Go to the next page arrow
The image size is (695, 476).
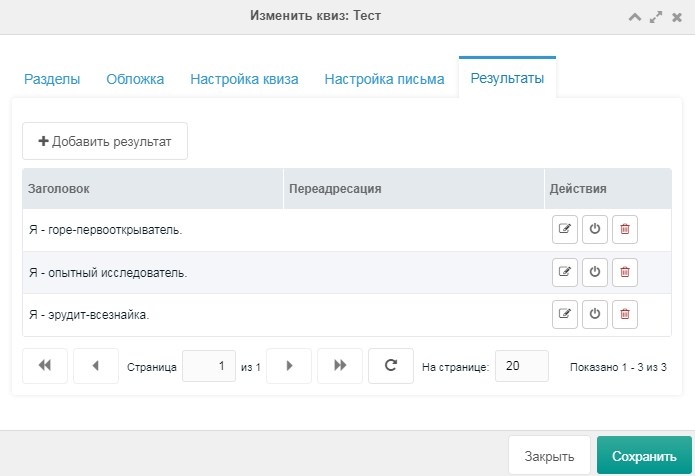point(289,366)
